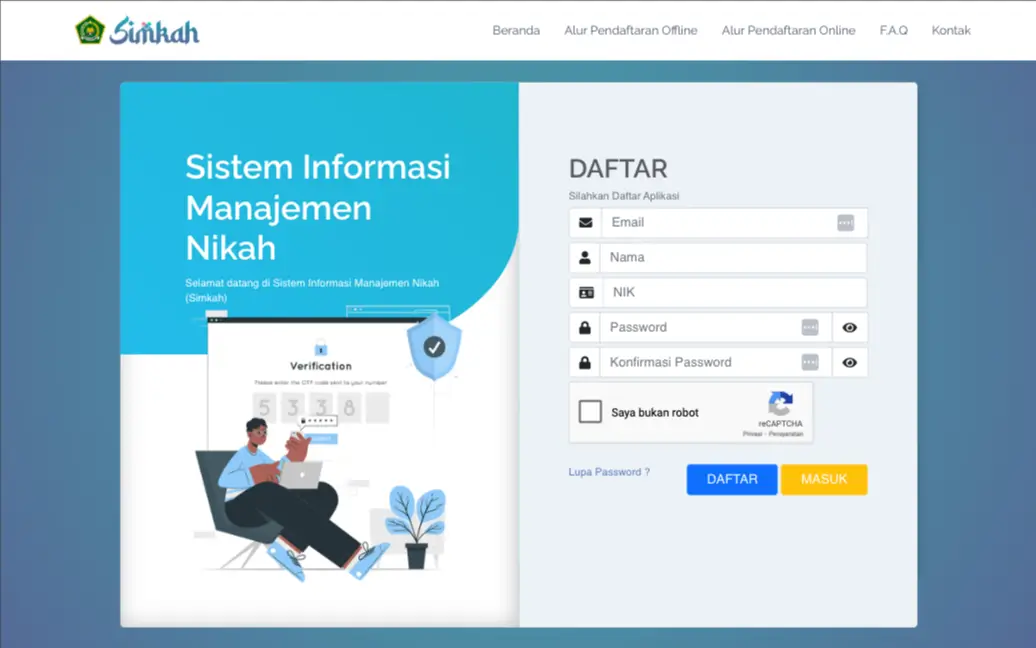
Task: Open the Beranda menu item
Action: pos(516,30)
